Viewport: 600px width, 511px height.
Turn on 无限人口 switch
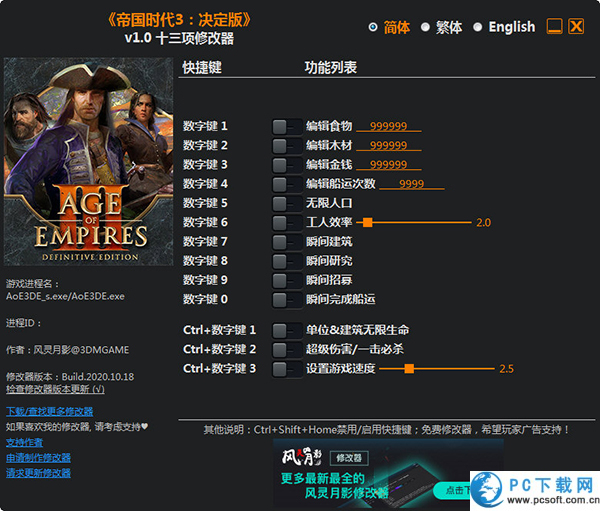[287, 204]
